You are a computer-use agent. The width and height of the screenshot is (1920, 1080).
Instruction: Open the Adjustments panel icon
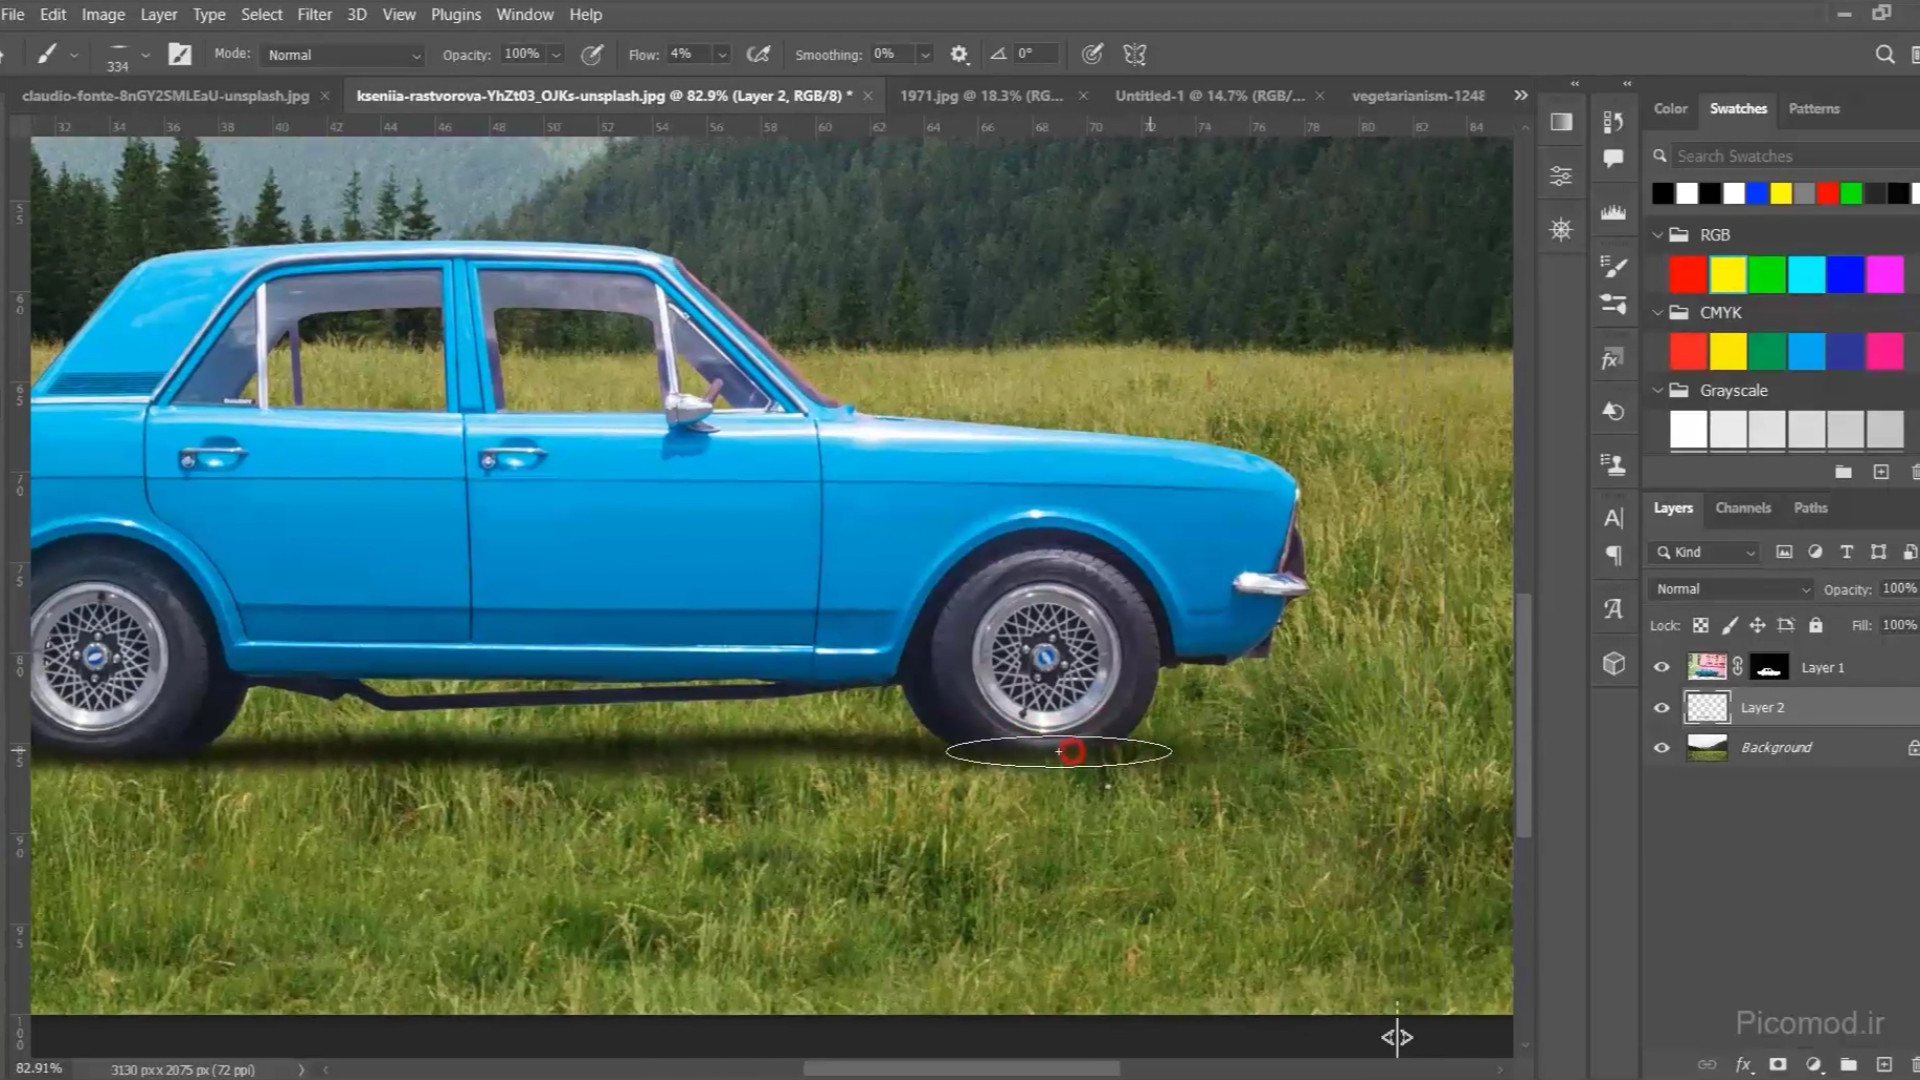click(1560, 176)
